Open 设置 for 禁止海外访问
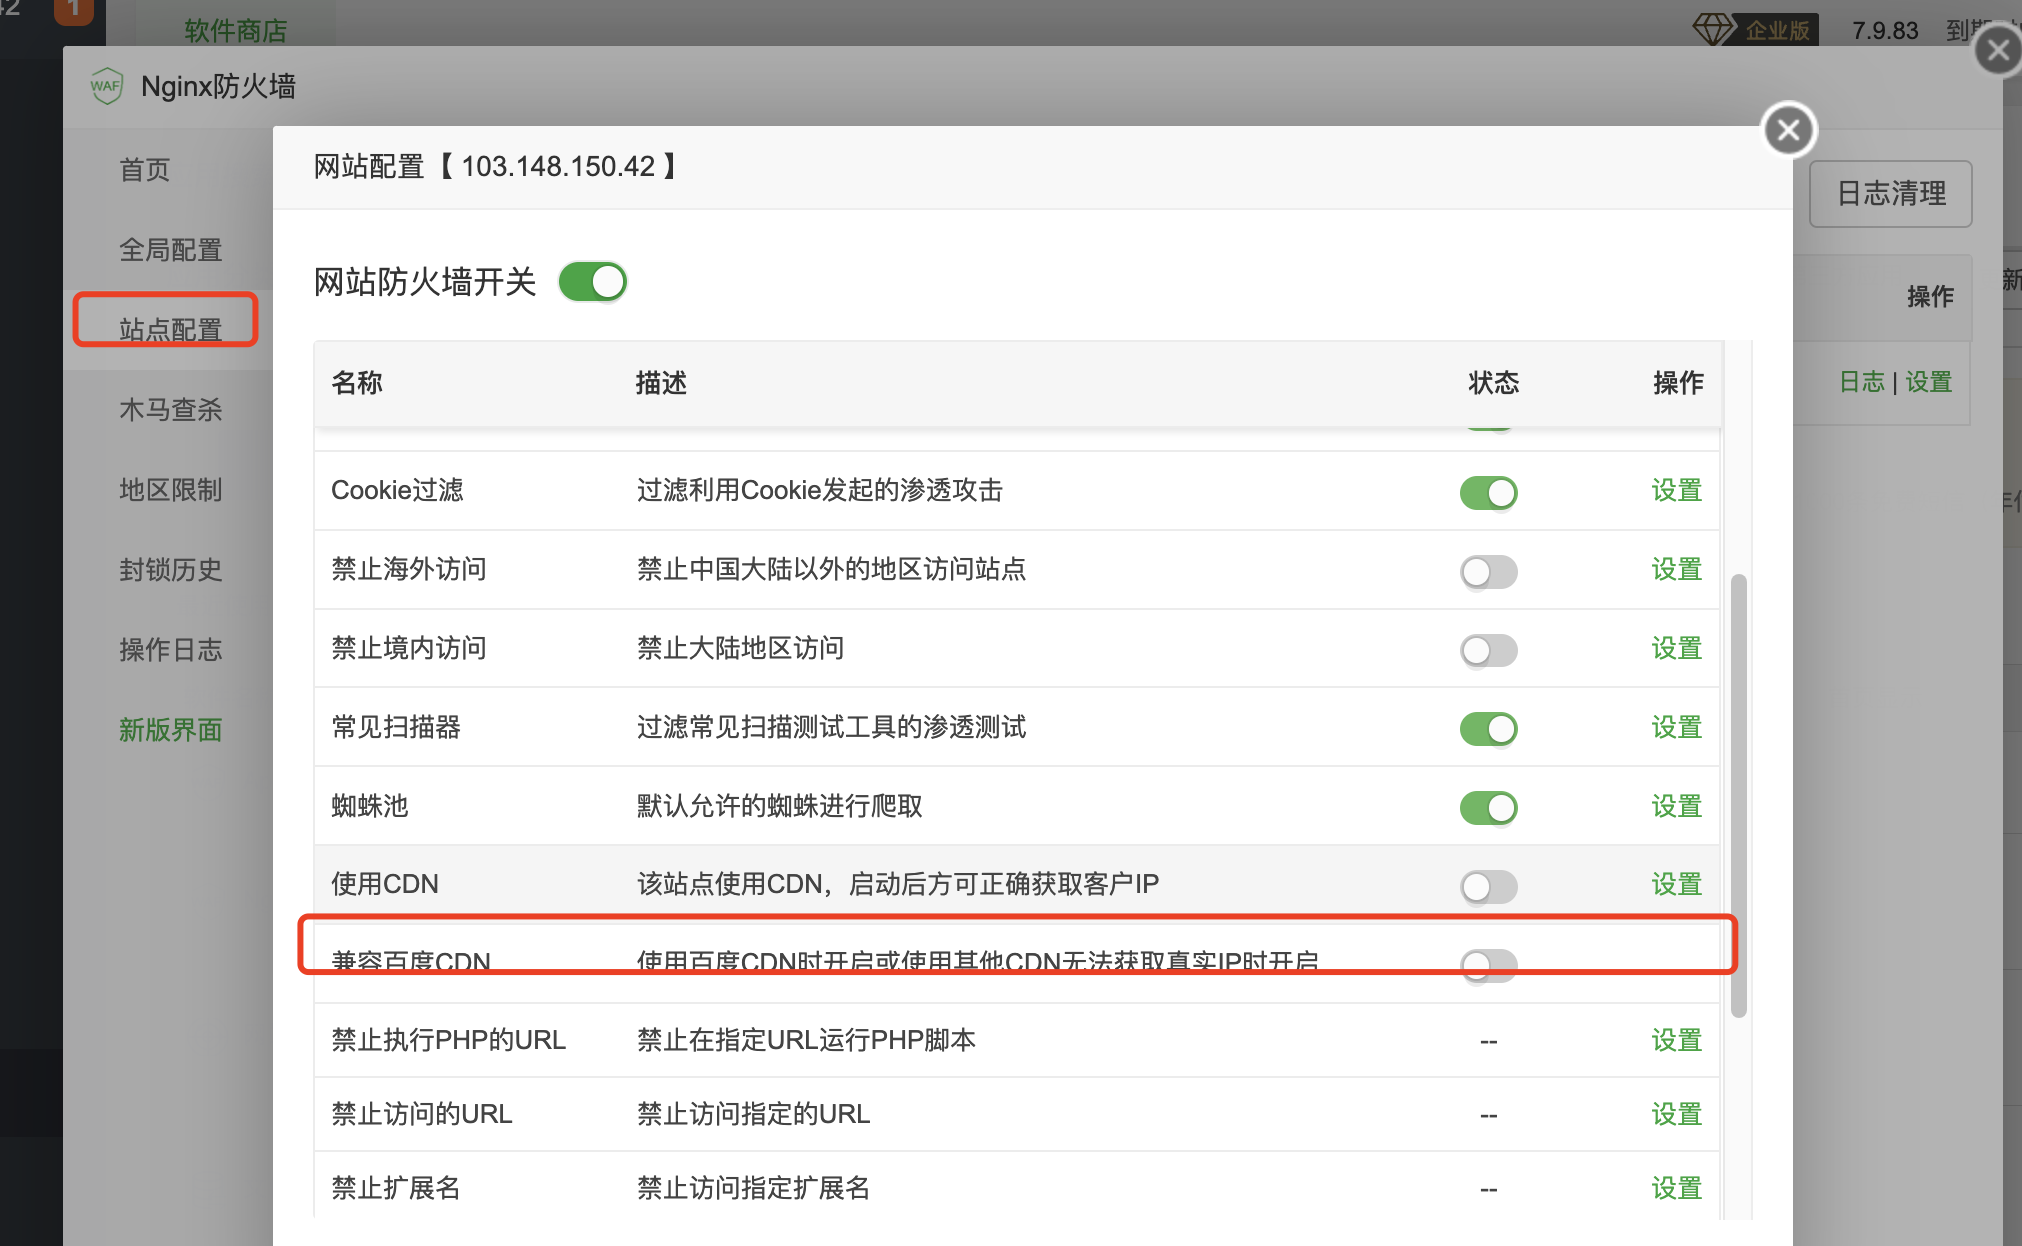 point(1676,569)
